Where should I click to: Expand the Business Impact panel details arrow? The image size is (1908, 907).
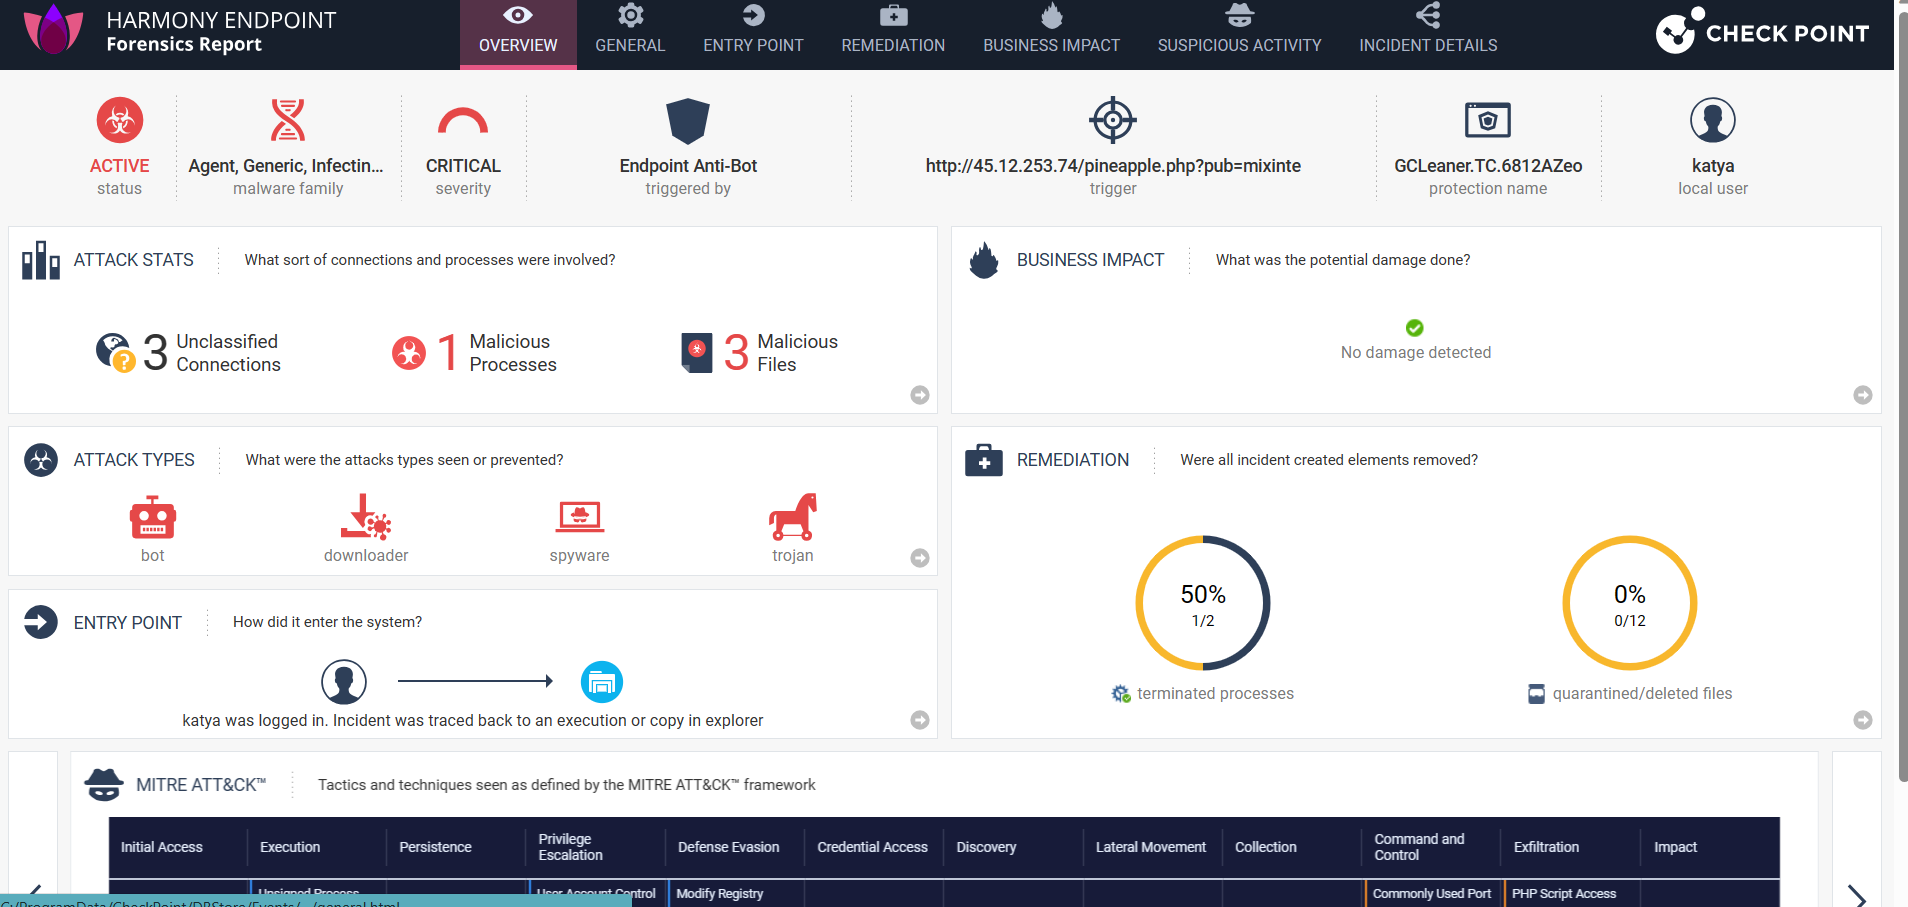pos(1863,395)
